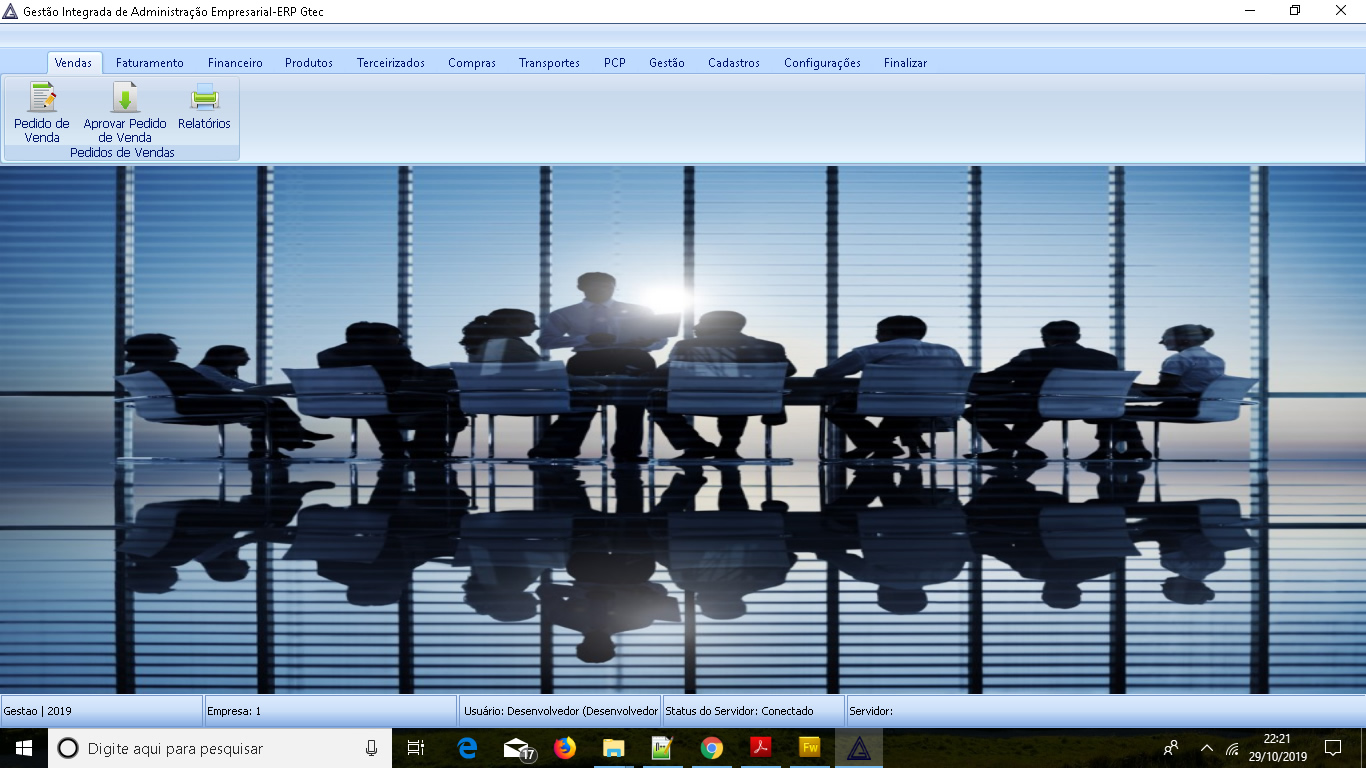Viewport: 1366px width, 768px height.
Task: Click the Adobe Fireworks taskbar icon
Action: pyautogui.click(x=810, y=748)
